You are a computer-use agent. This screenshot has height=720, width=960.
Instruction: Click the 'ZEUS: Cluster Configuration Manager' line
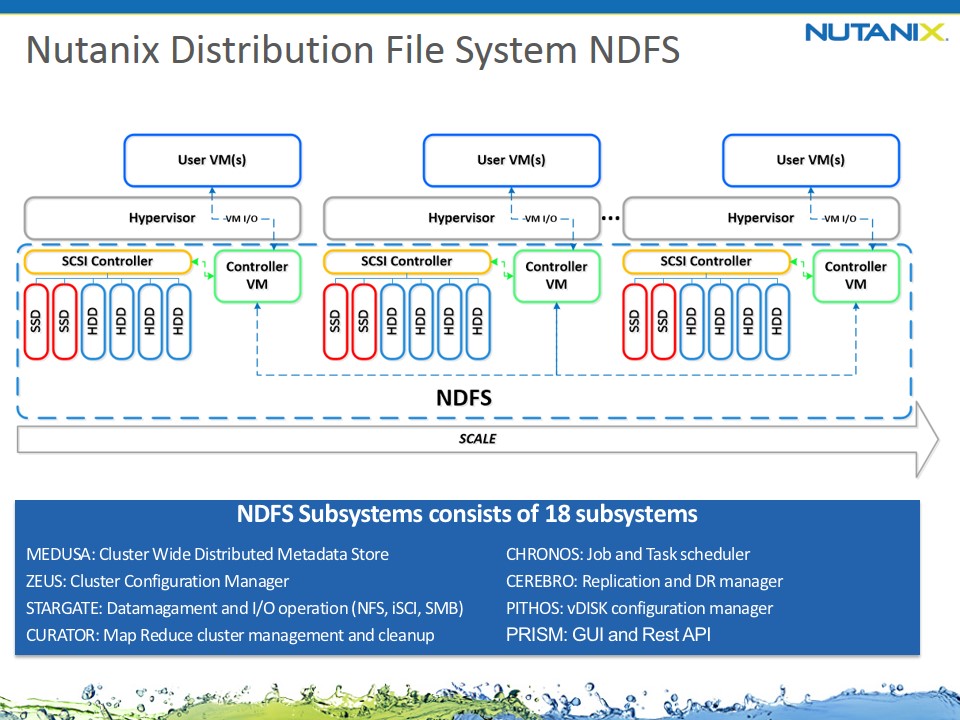coord(157,581)
